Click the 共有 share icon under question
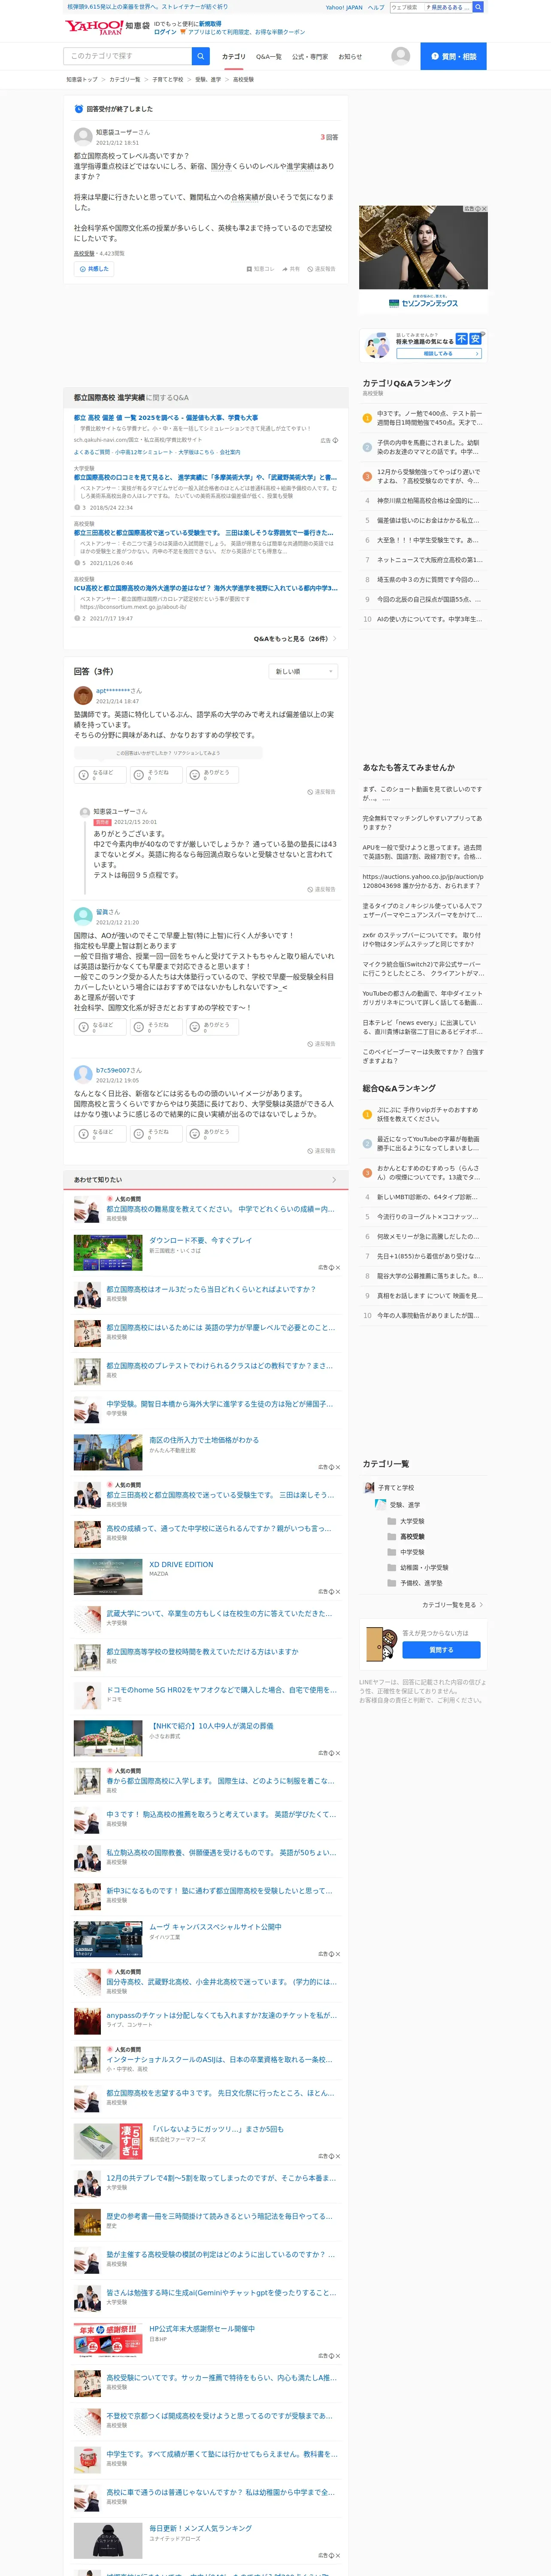Image resolution: width=551 pixels, height=2576 pixels. click(x=285, y=269)
